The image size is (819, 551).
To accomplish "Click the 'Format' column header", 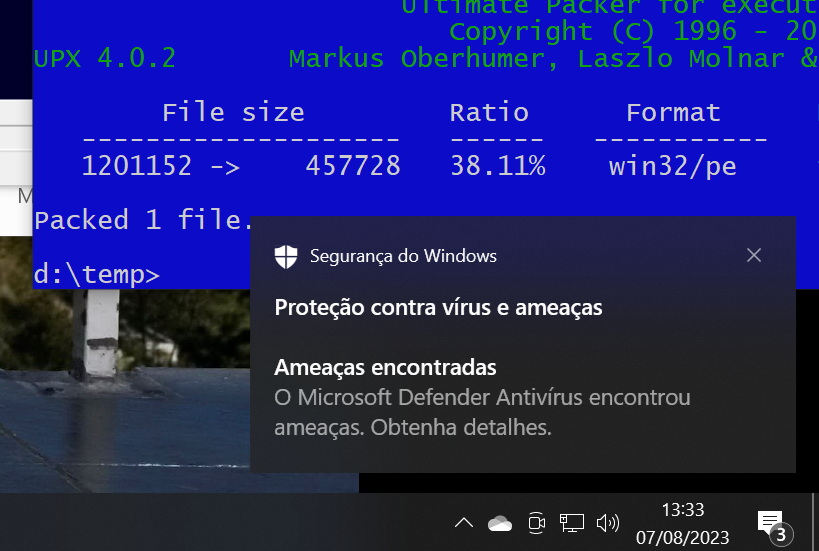I will click(673, 112).
